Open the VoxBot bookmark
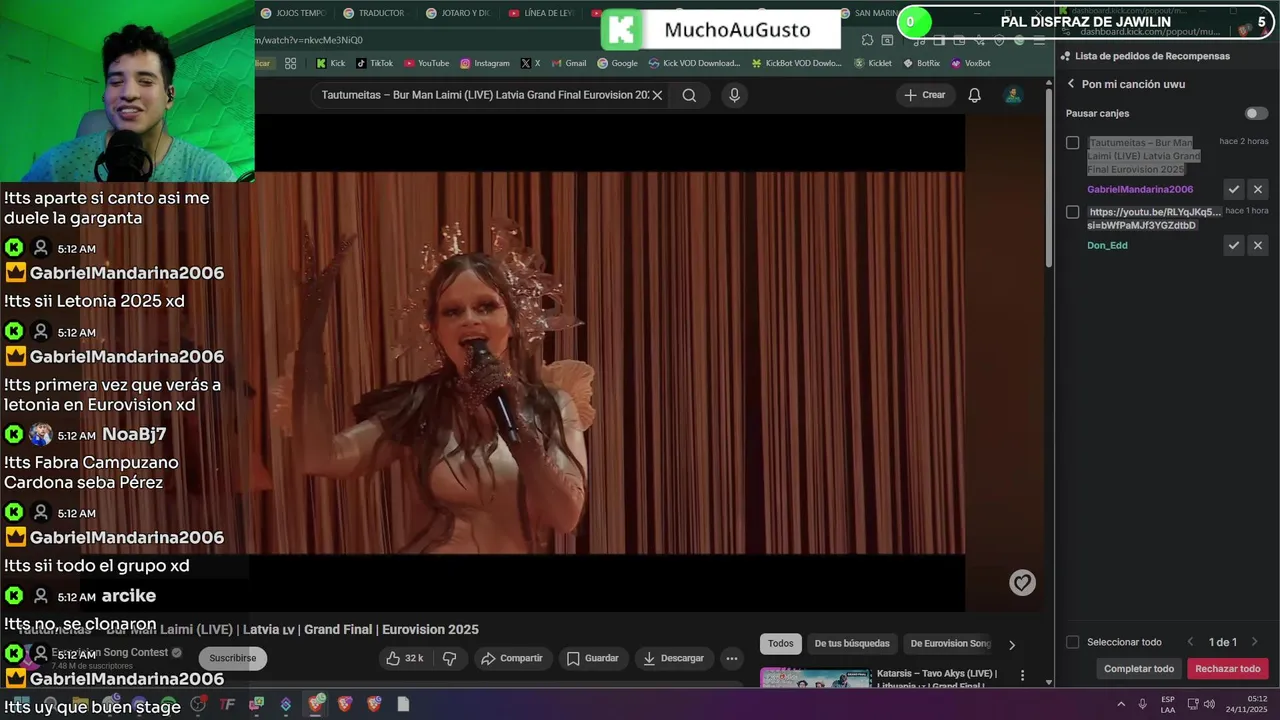Viewport: 1280px width, 720px height. click(970, 63)
